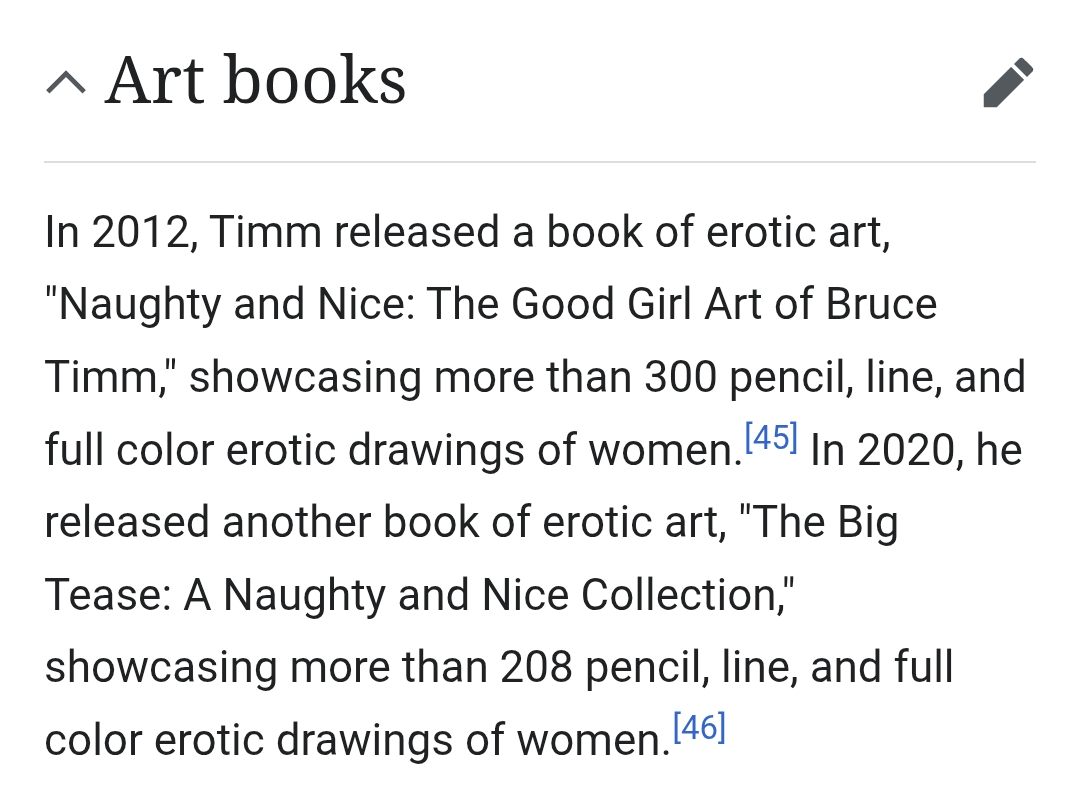Collapse the Art books section chevron

[66, 83]
